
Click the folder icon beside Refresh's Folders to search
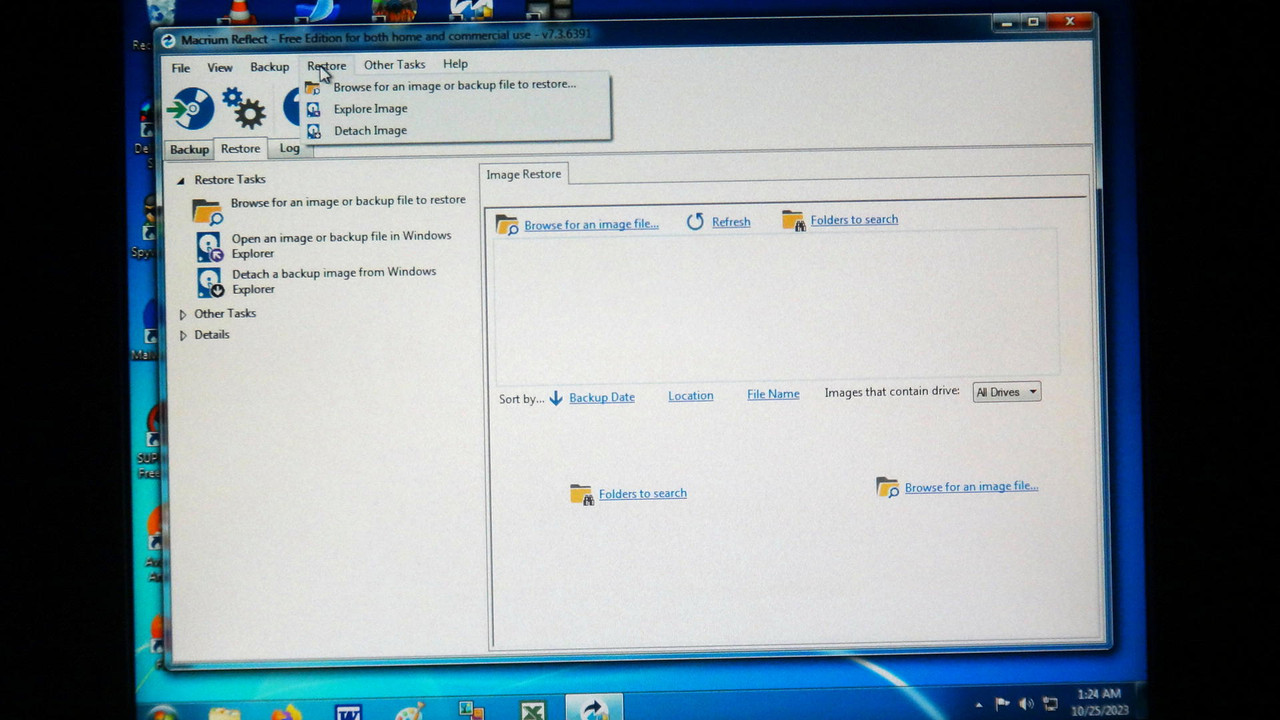tap(793, 220)
